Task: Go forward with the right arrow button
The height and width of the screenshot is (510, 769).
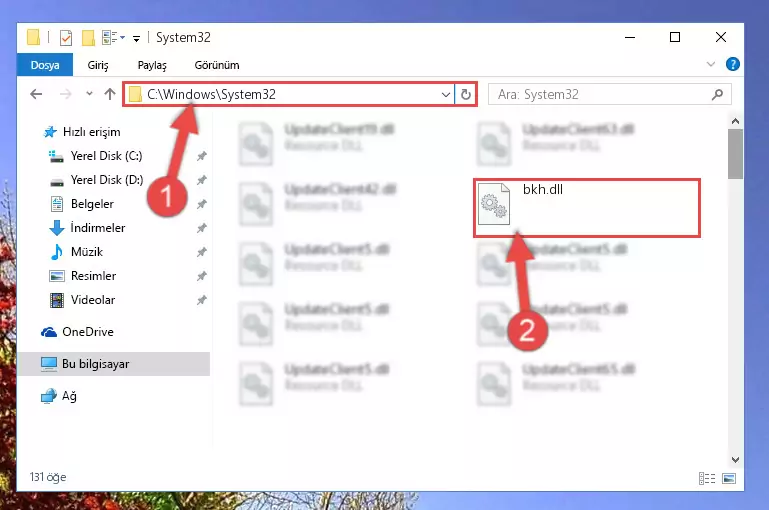Action: pos(65,94)
